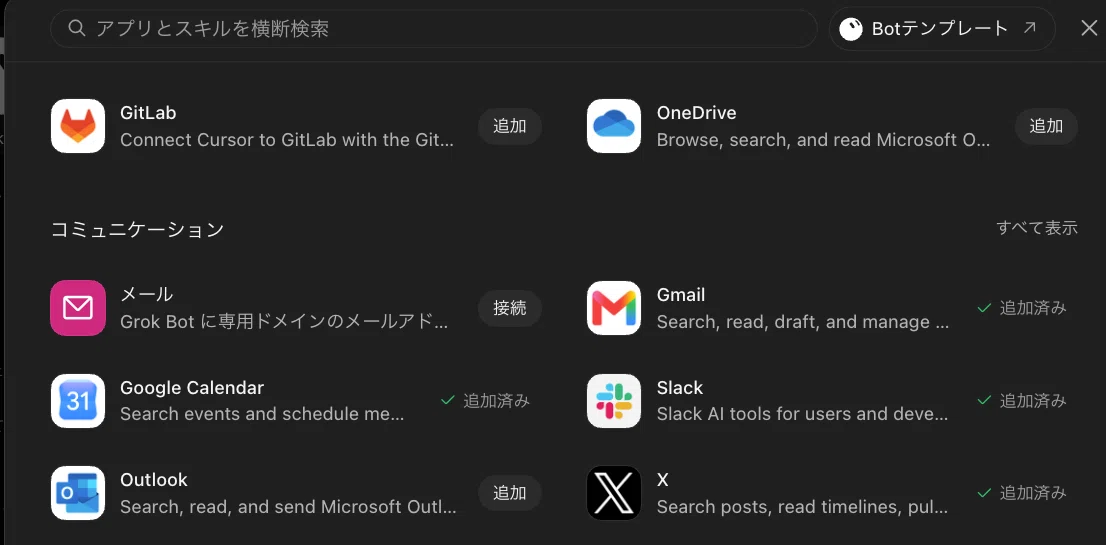Click the コミュニケーション section heading
The width and height of the screenshot is (1106, 545).
click(x=138, y=229)
